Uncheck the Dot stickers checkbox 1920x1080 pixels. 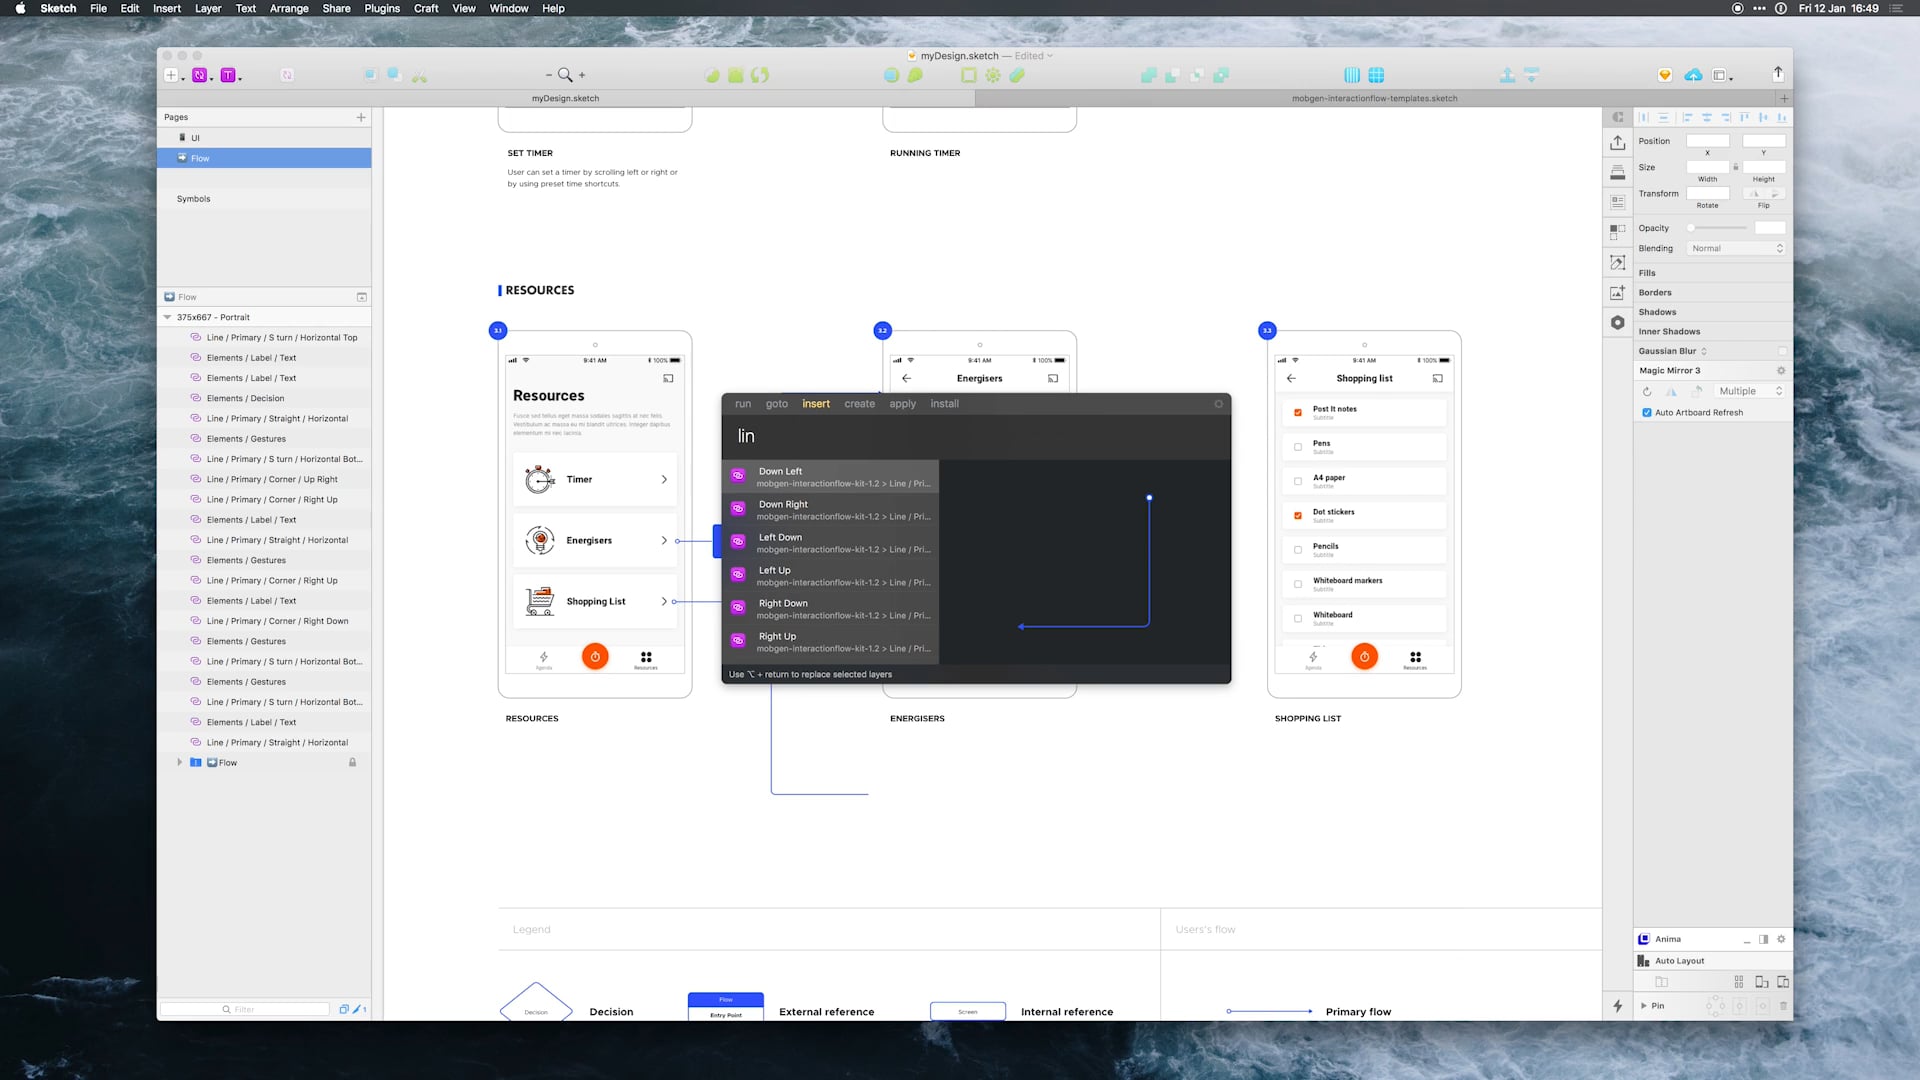click(1298, 516)
